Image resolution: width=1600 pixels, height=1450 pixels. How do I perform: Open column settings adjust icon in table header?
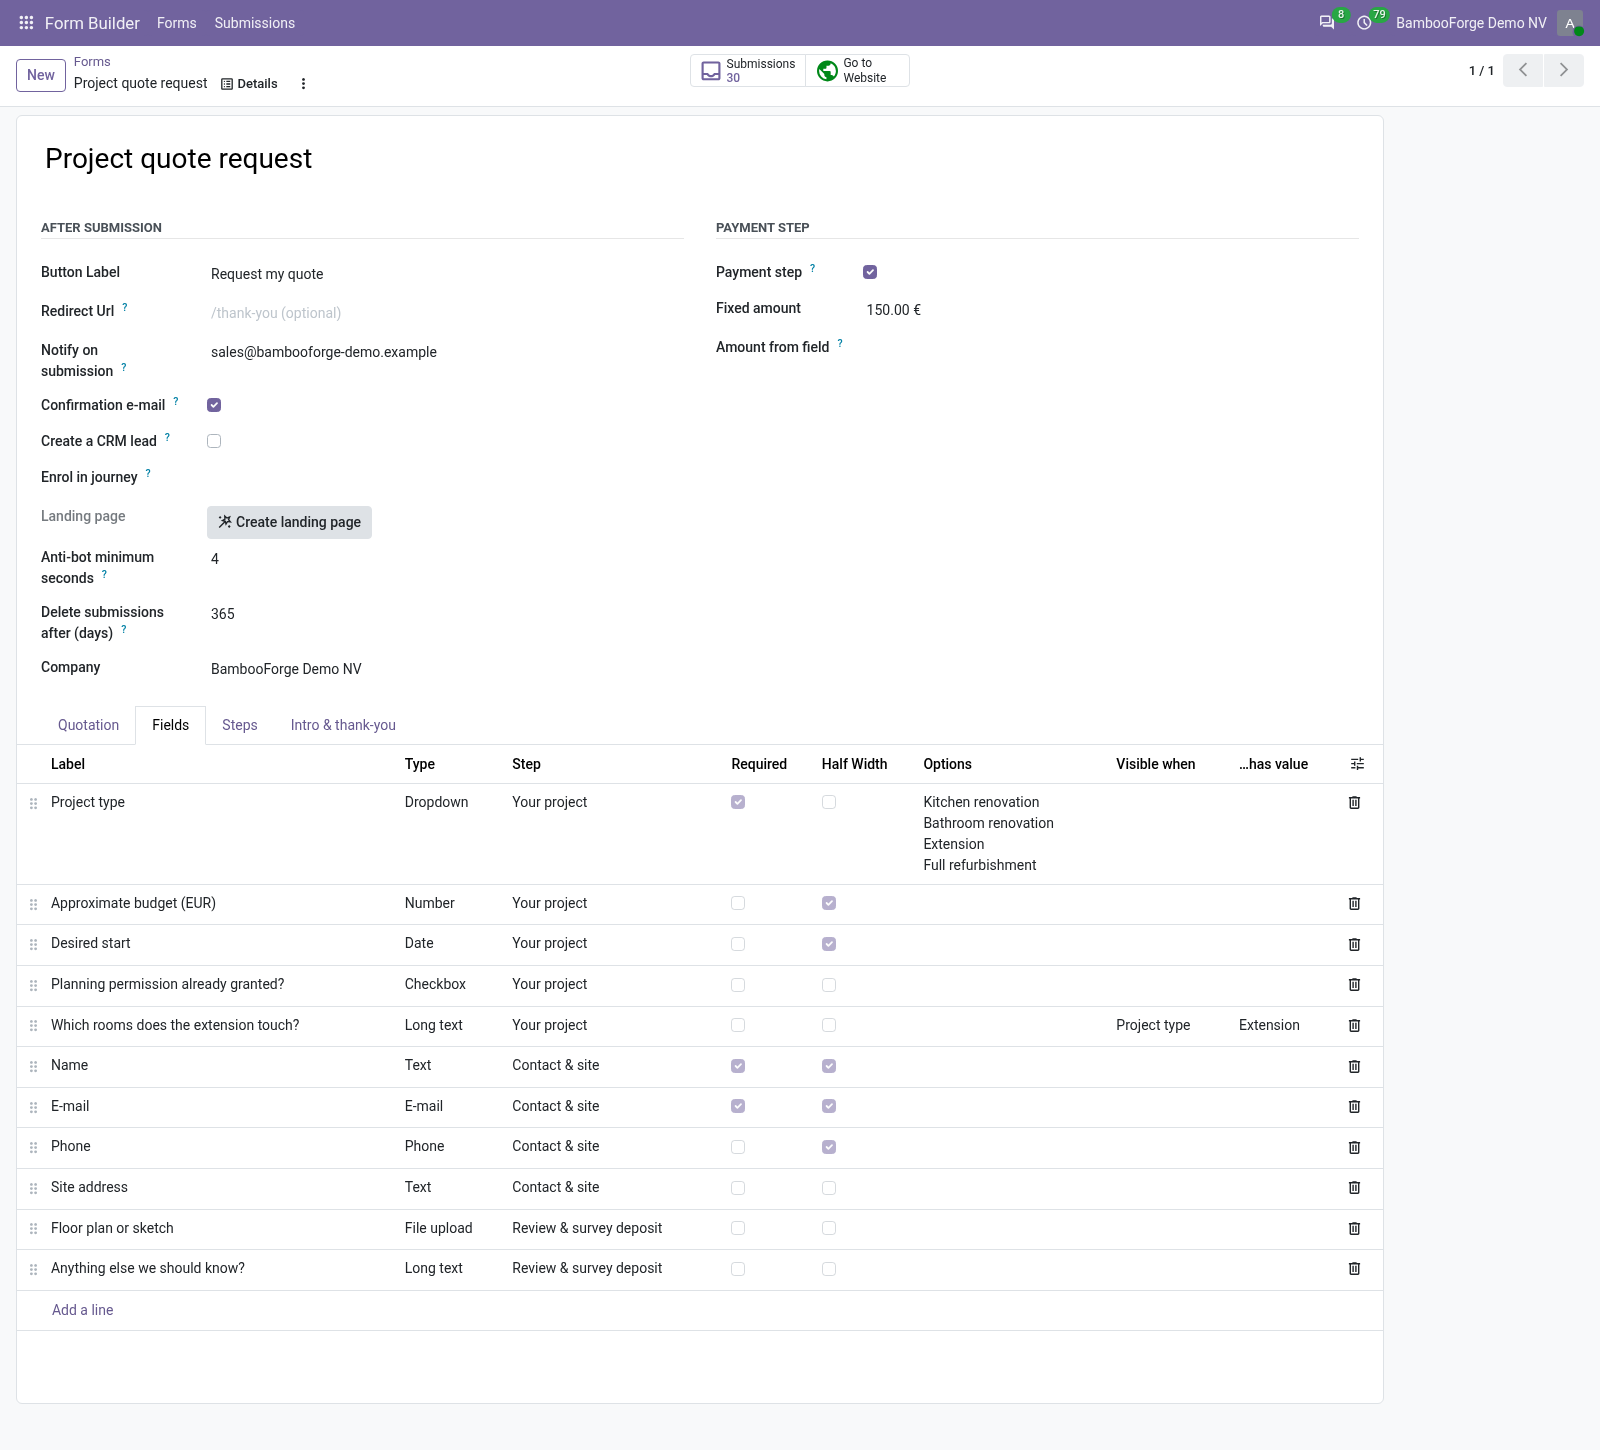tap(1357, 764)
